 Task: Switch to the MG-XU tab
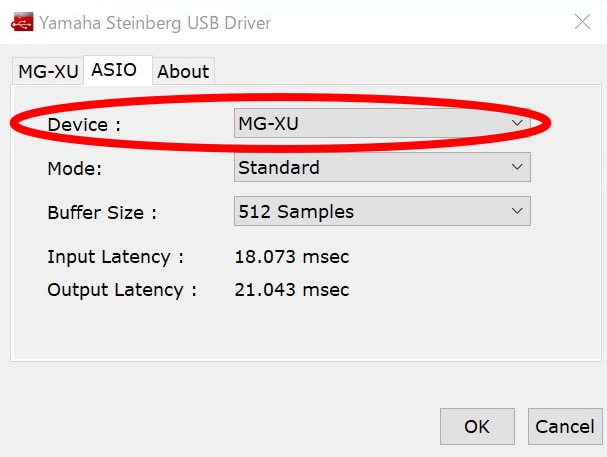47,71
